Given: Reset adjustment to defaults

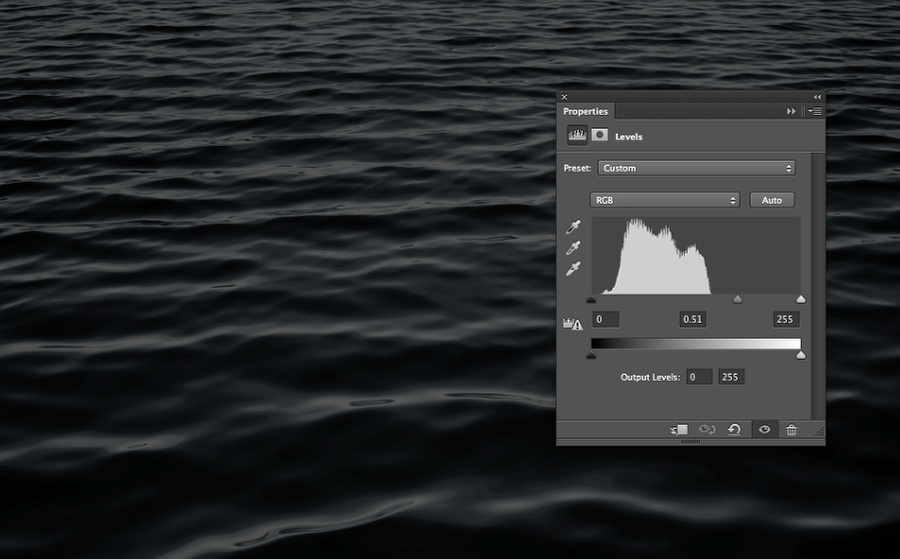Looking at the screenshot, I should [734, 429].
